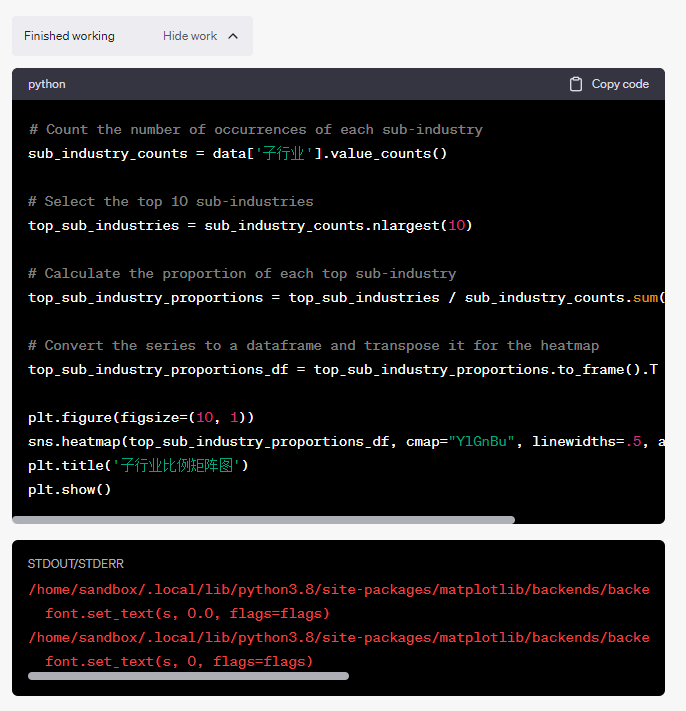
Task: Click the 'Count the number of occurrences' comment
Action: (255, 129)
